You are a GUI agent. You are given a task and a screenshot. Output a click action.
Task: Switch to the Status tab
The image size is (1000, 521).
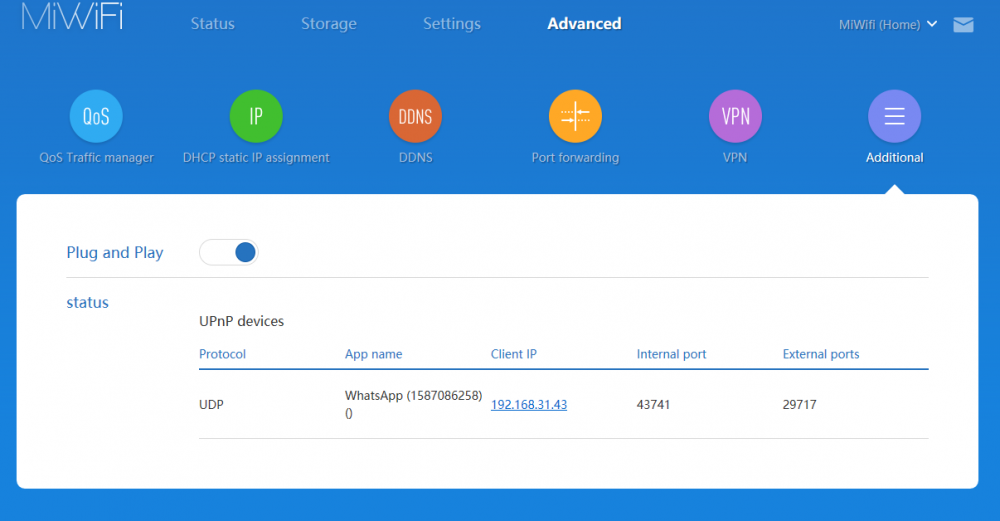tap(212, 24)
